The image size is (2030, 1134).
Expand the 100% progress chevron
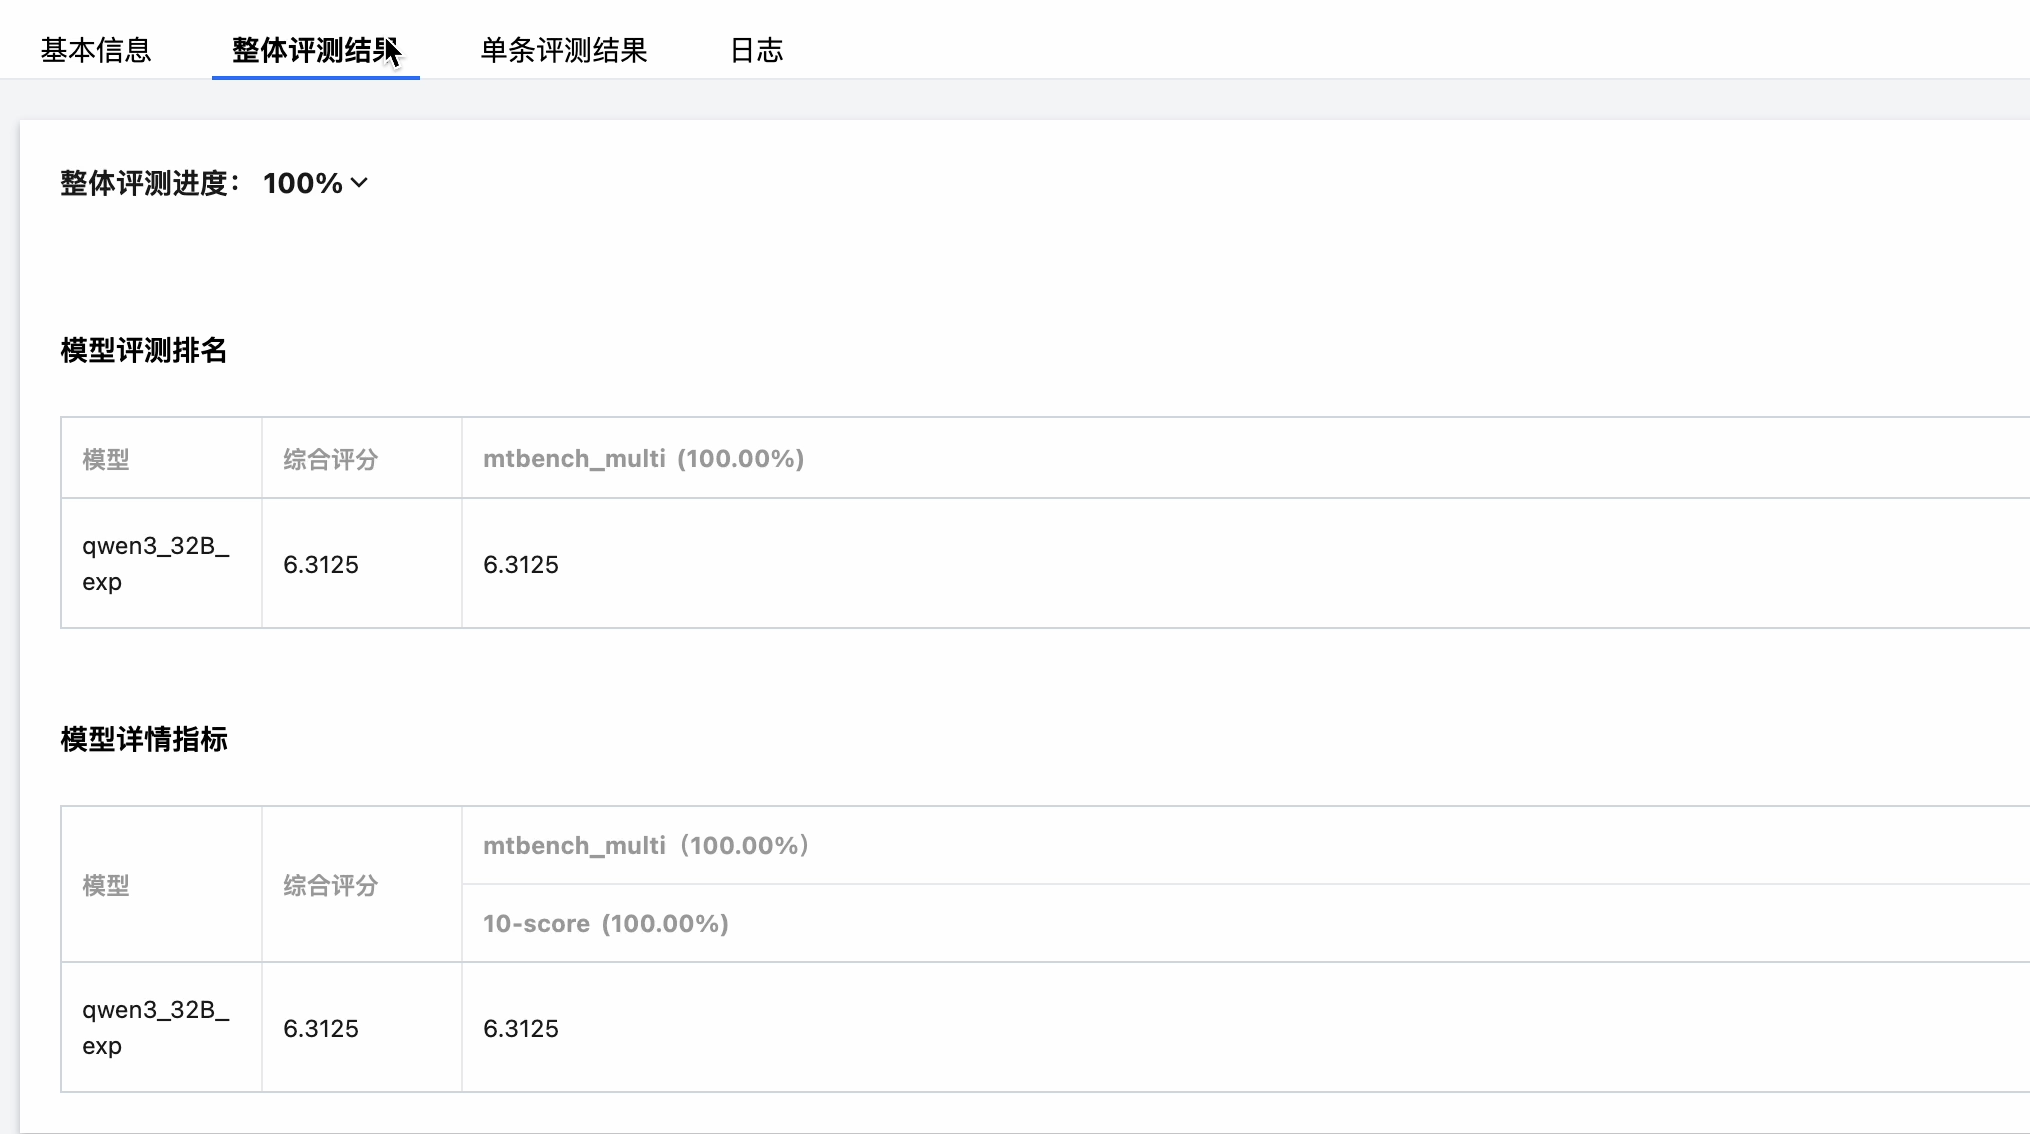pos(359,183)
